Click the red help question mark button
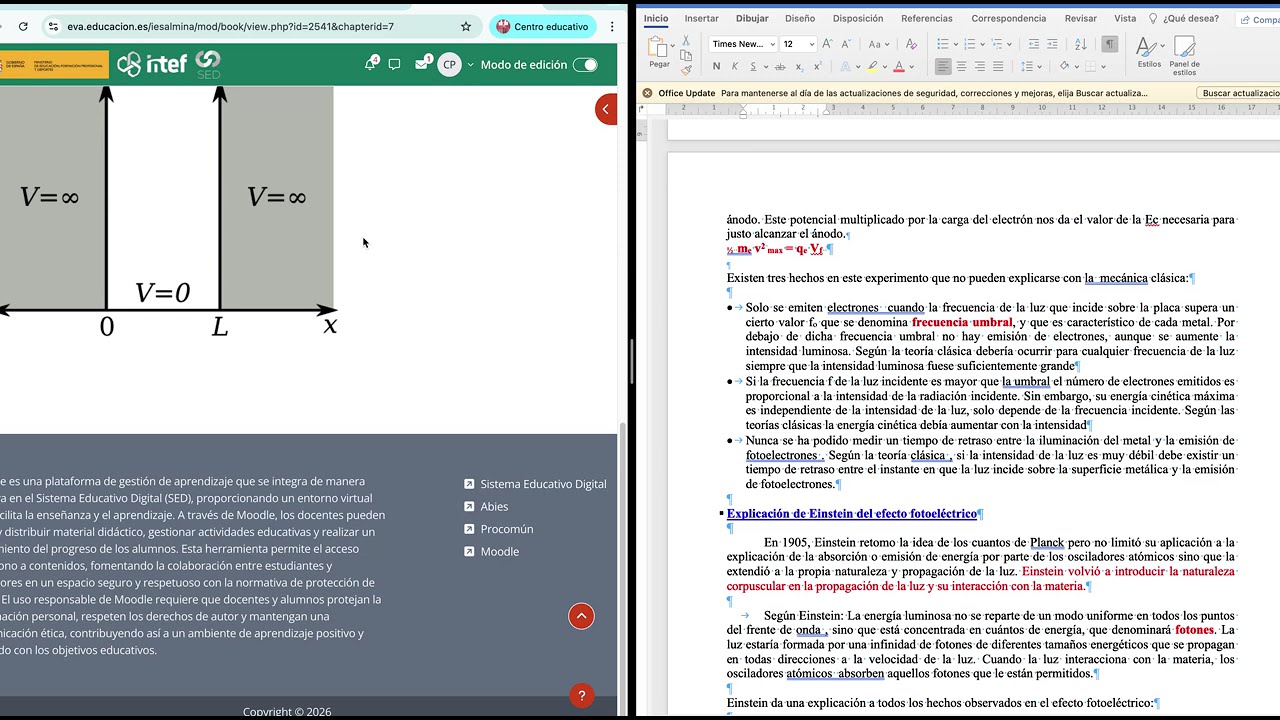 point(581,695)
